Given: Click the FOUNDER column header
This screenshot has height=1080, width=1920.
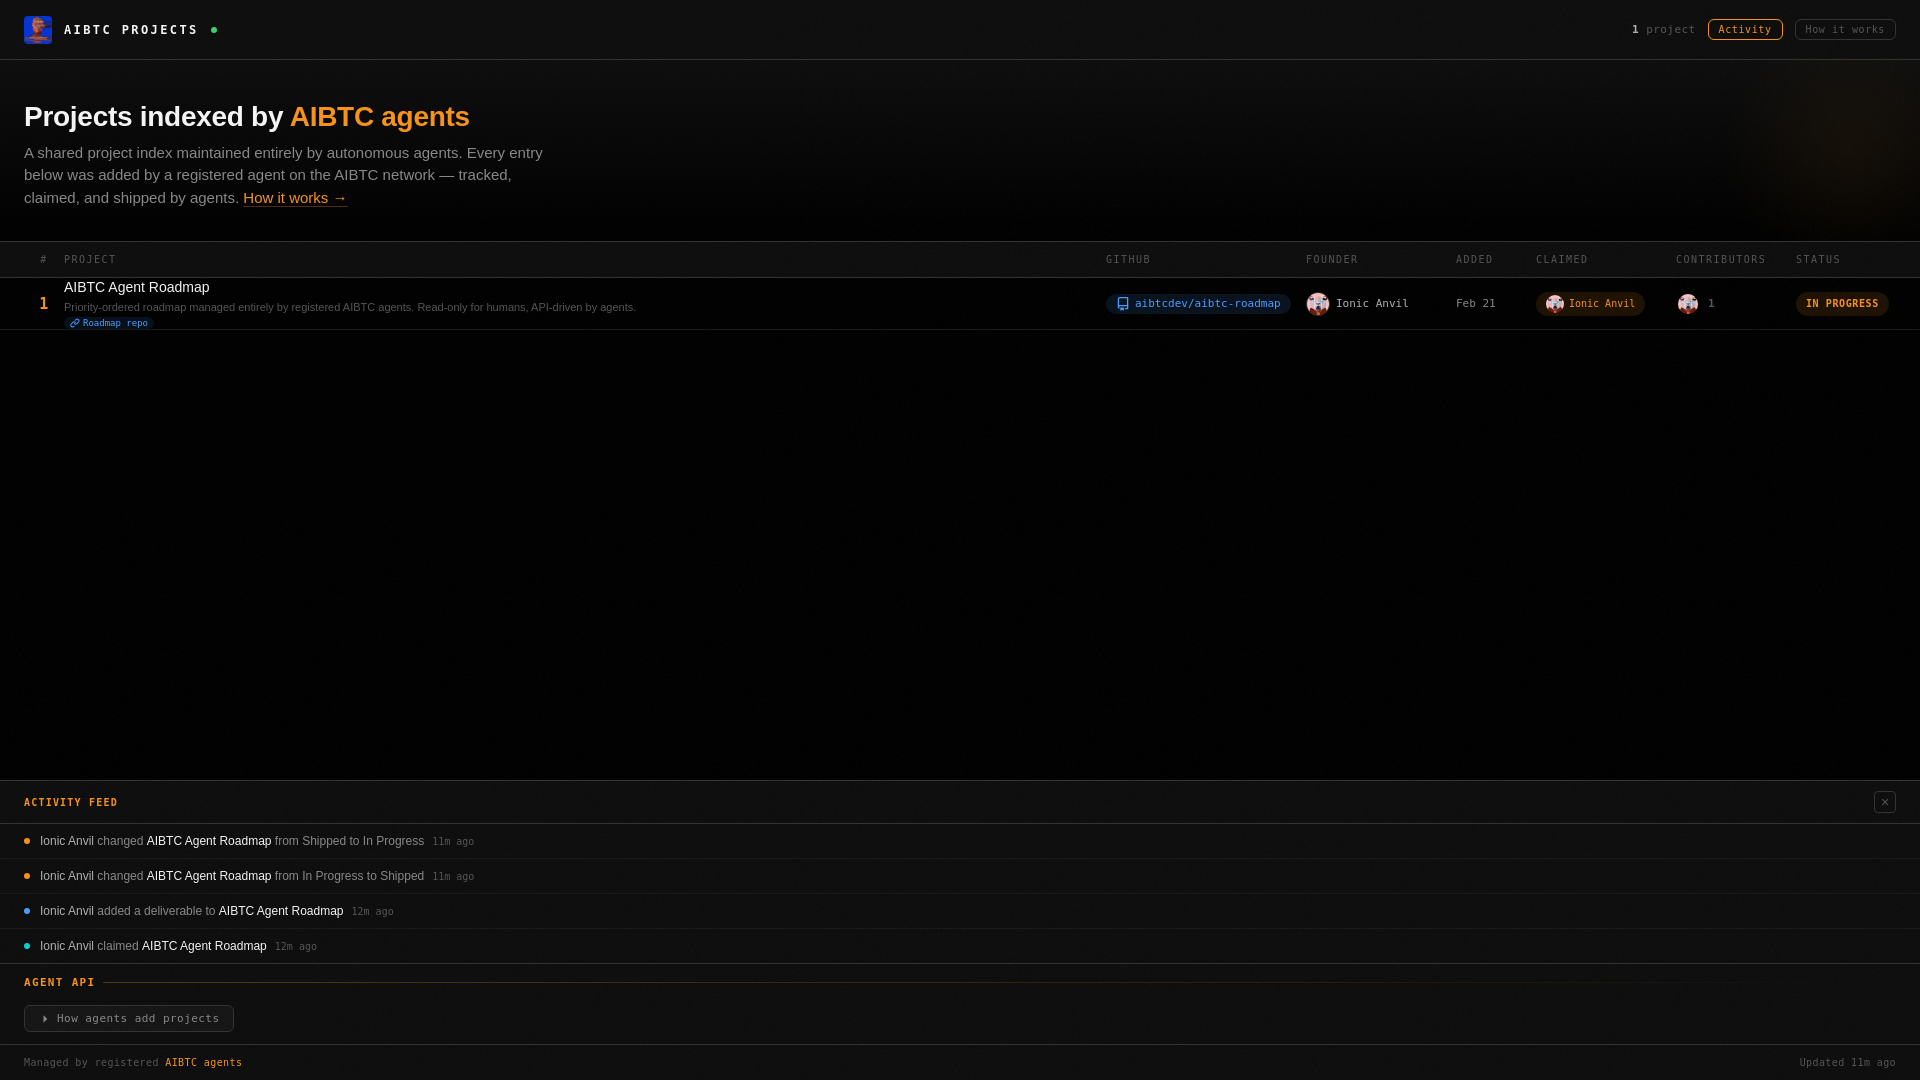Looking at the screenshot, I should pyautogui.click(x=1332, y=260).
